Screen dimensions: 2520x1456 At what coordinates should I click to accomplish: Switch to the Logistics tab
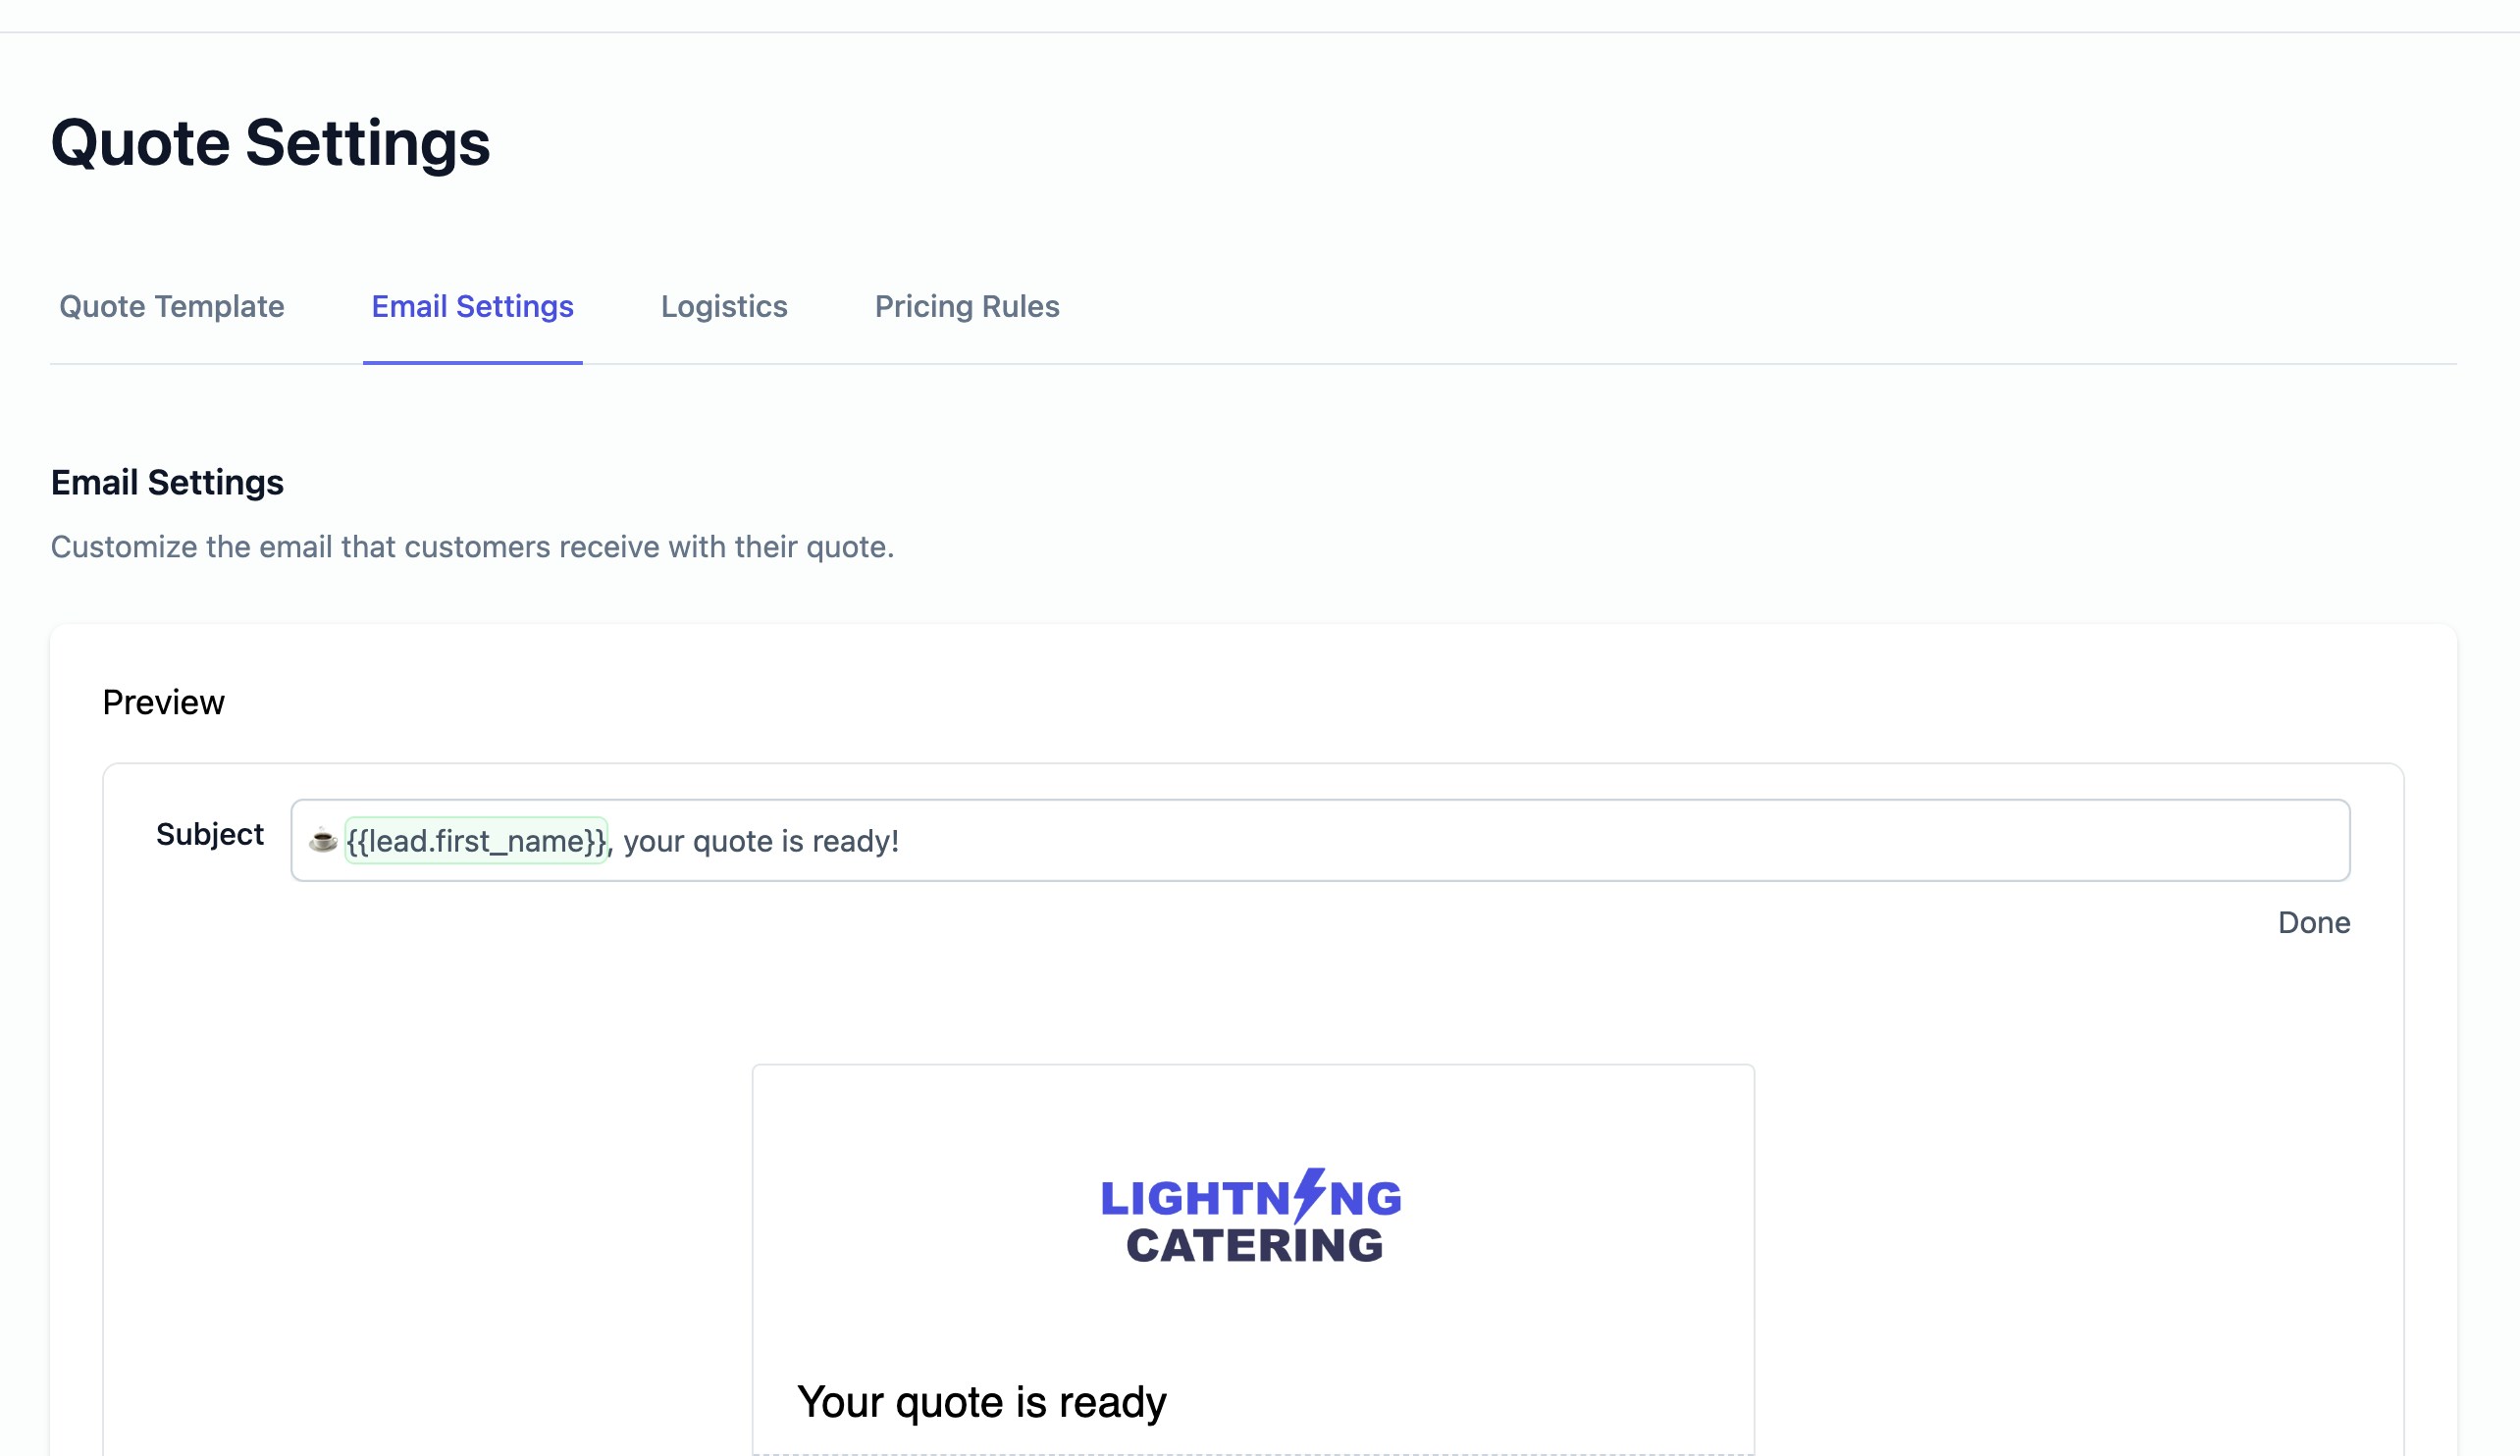click(724, 306)
